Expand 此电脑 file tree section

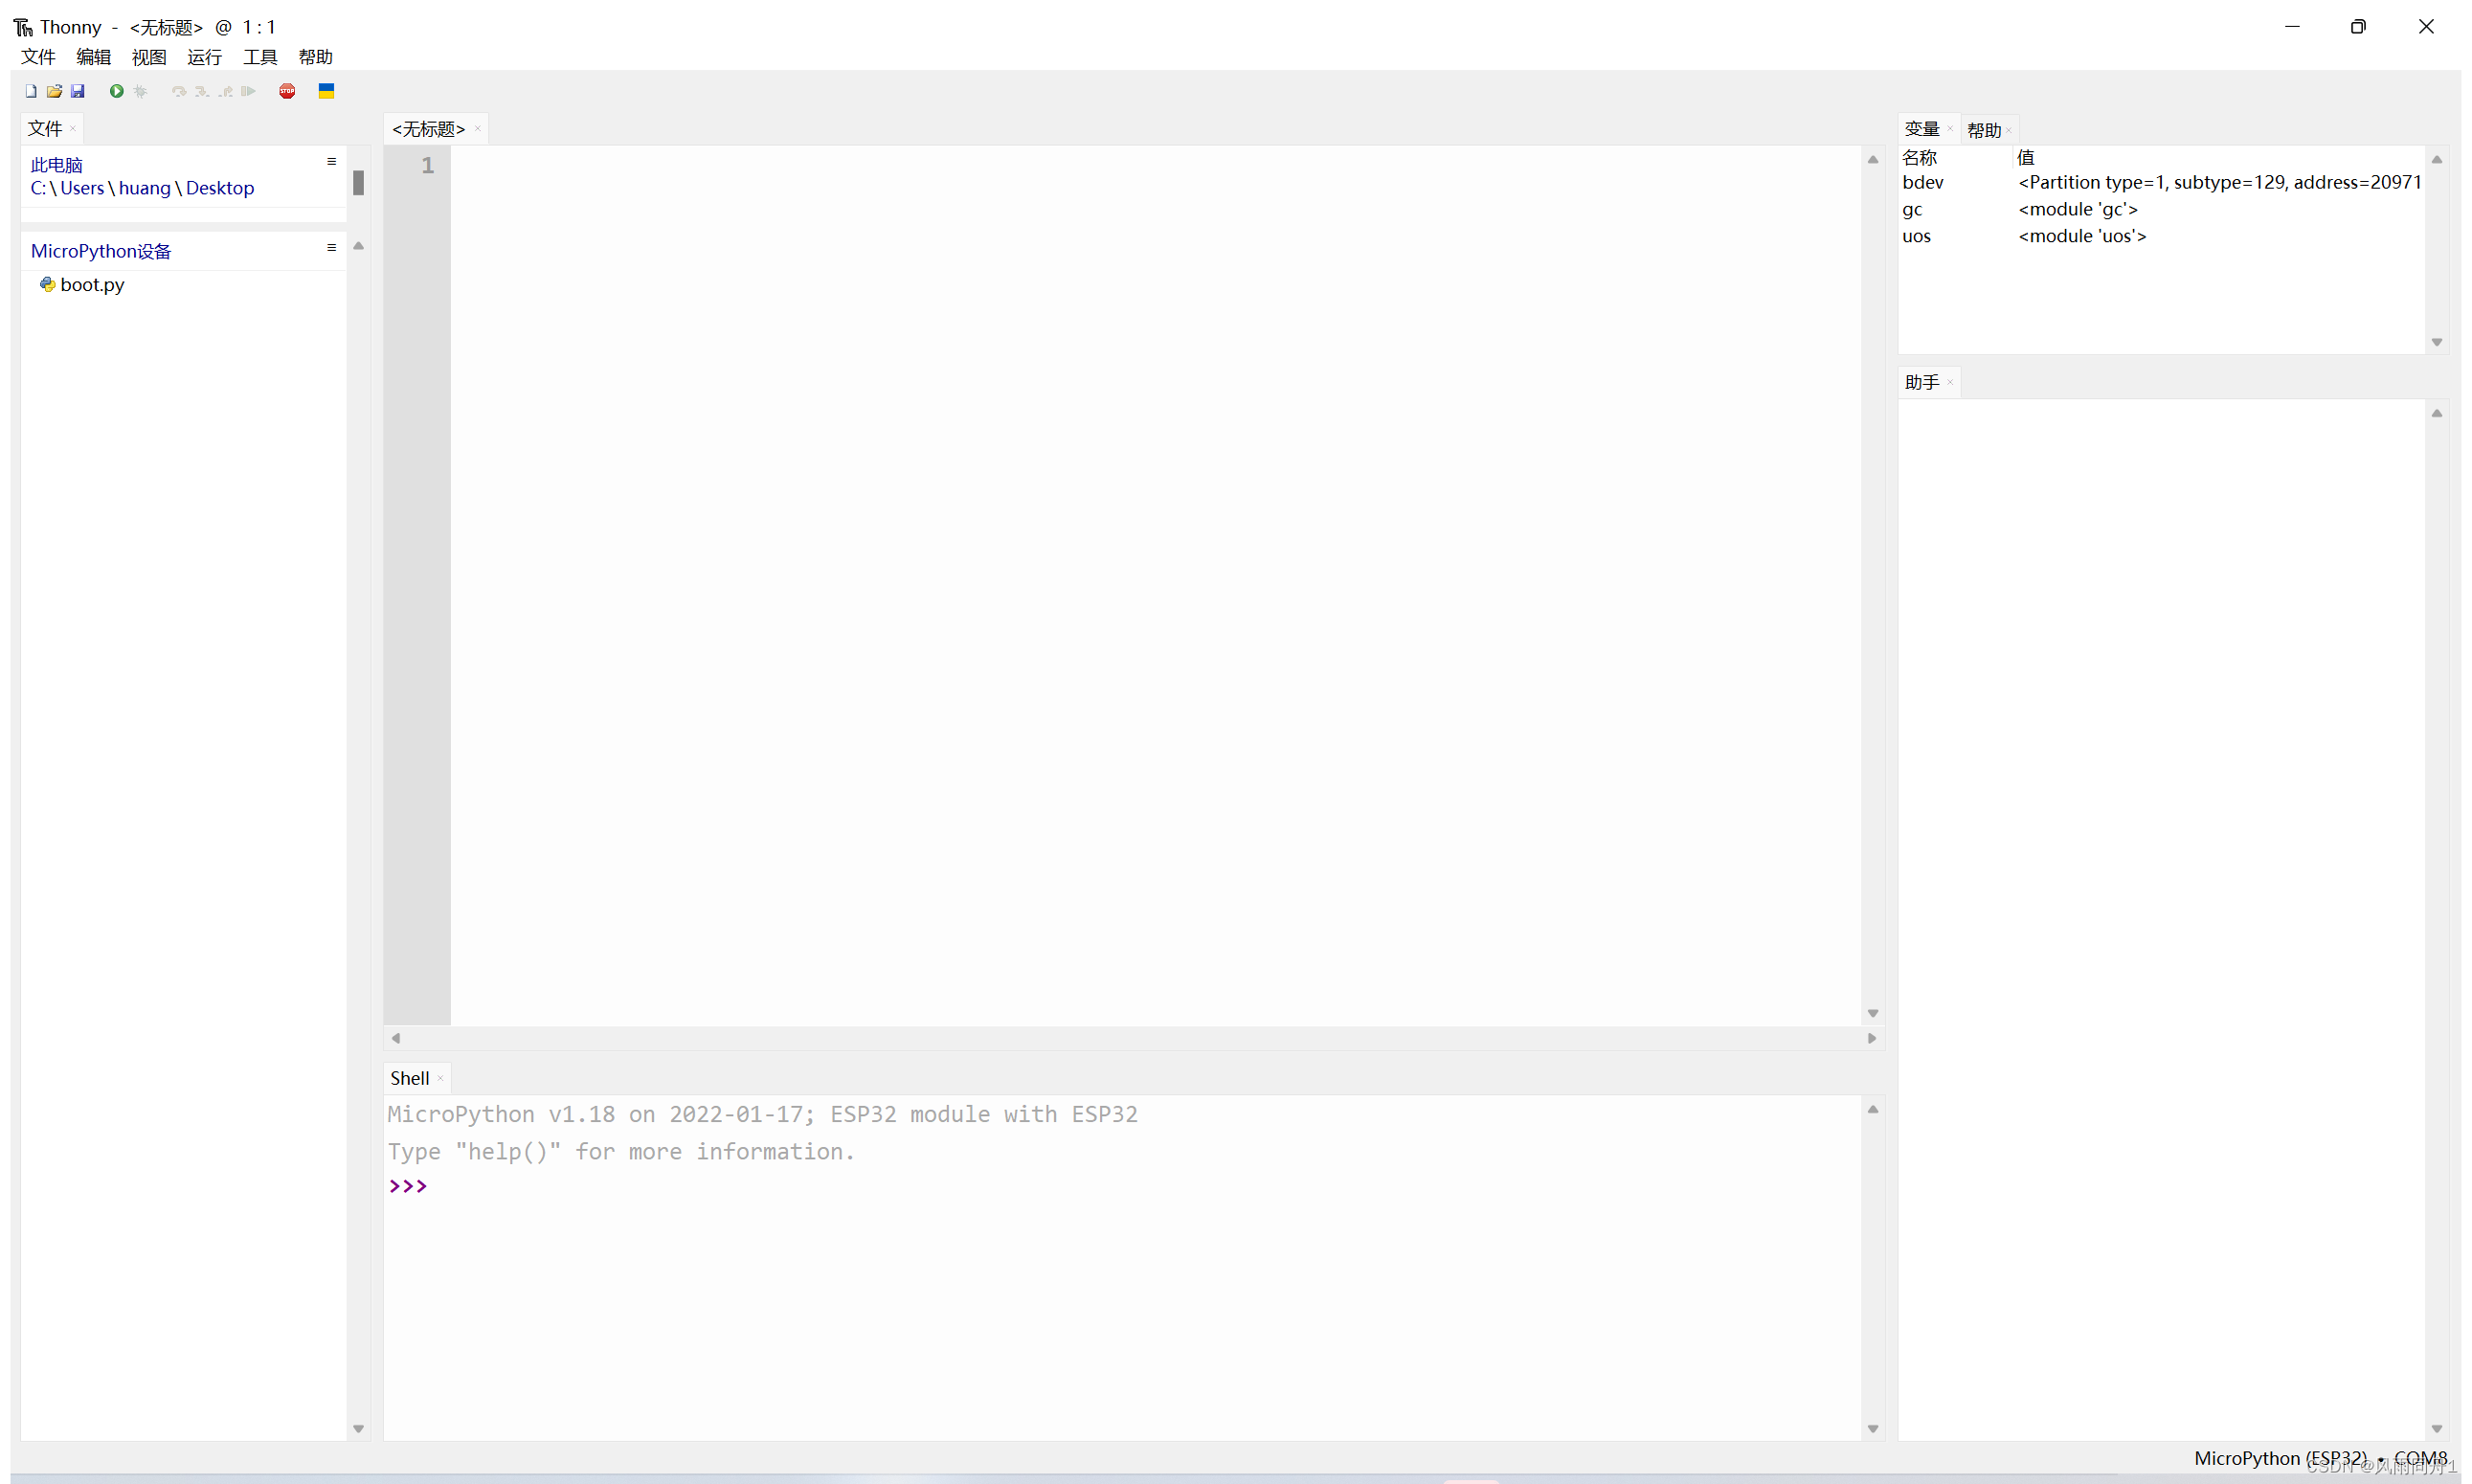332,163
